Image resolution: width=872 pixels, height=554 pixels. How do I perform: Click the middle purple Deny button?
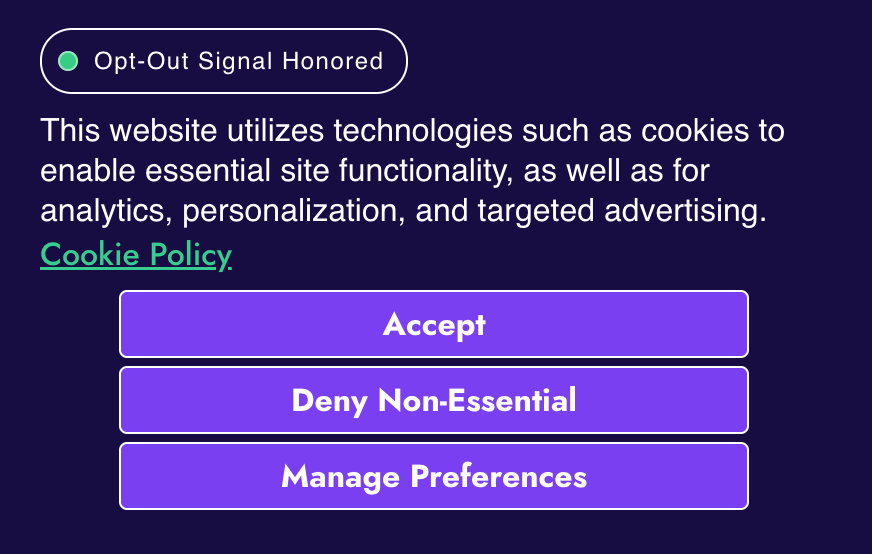pos(434,400)
